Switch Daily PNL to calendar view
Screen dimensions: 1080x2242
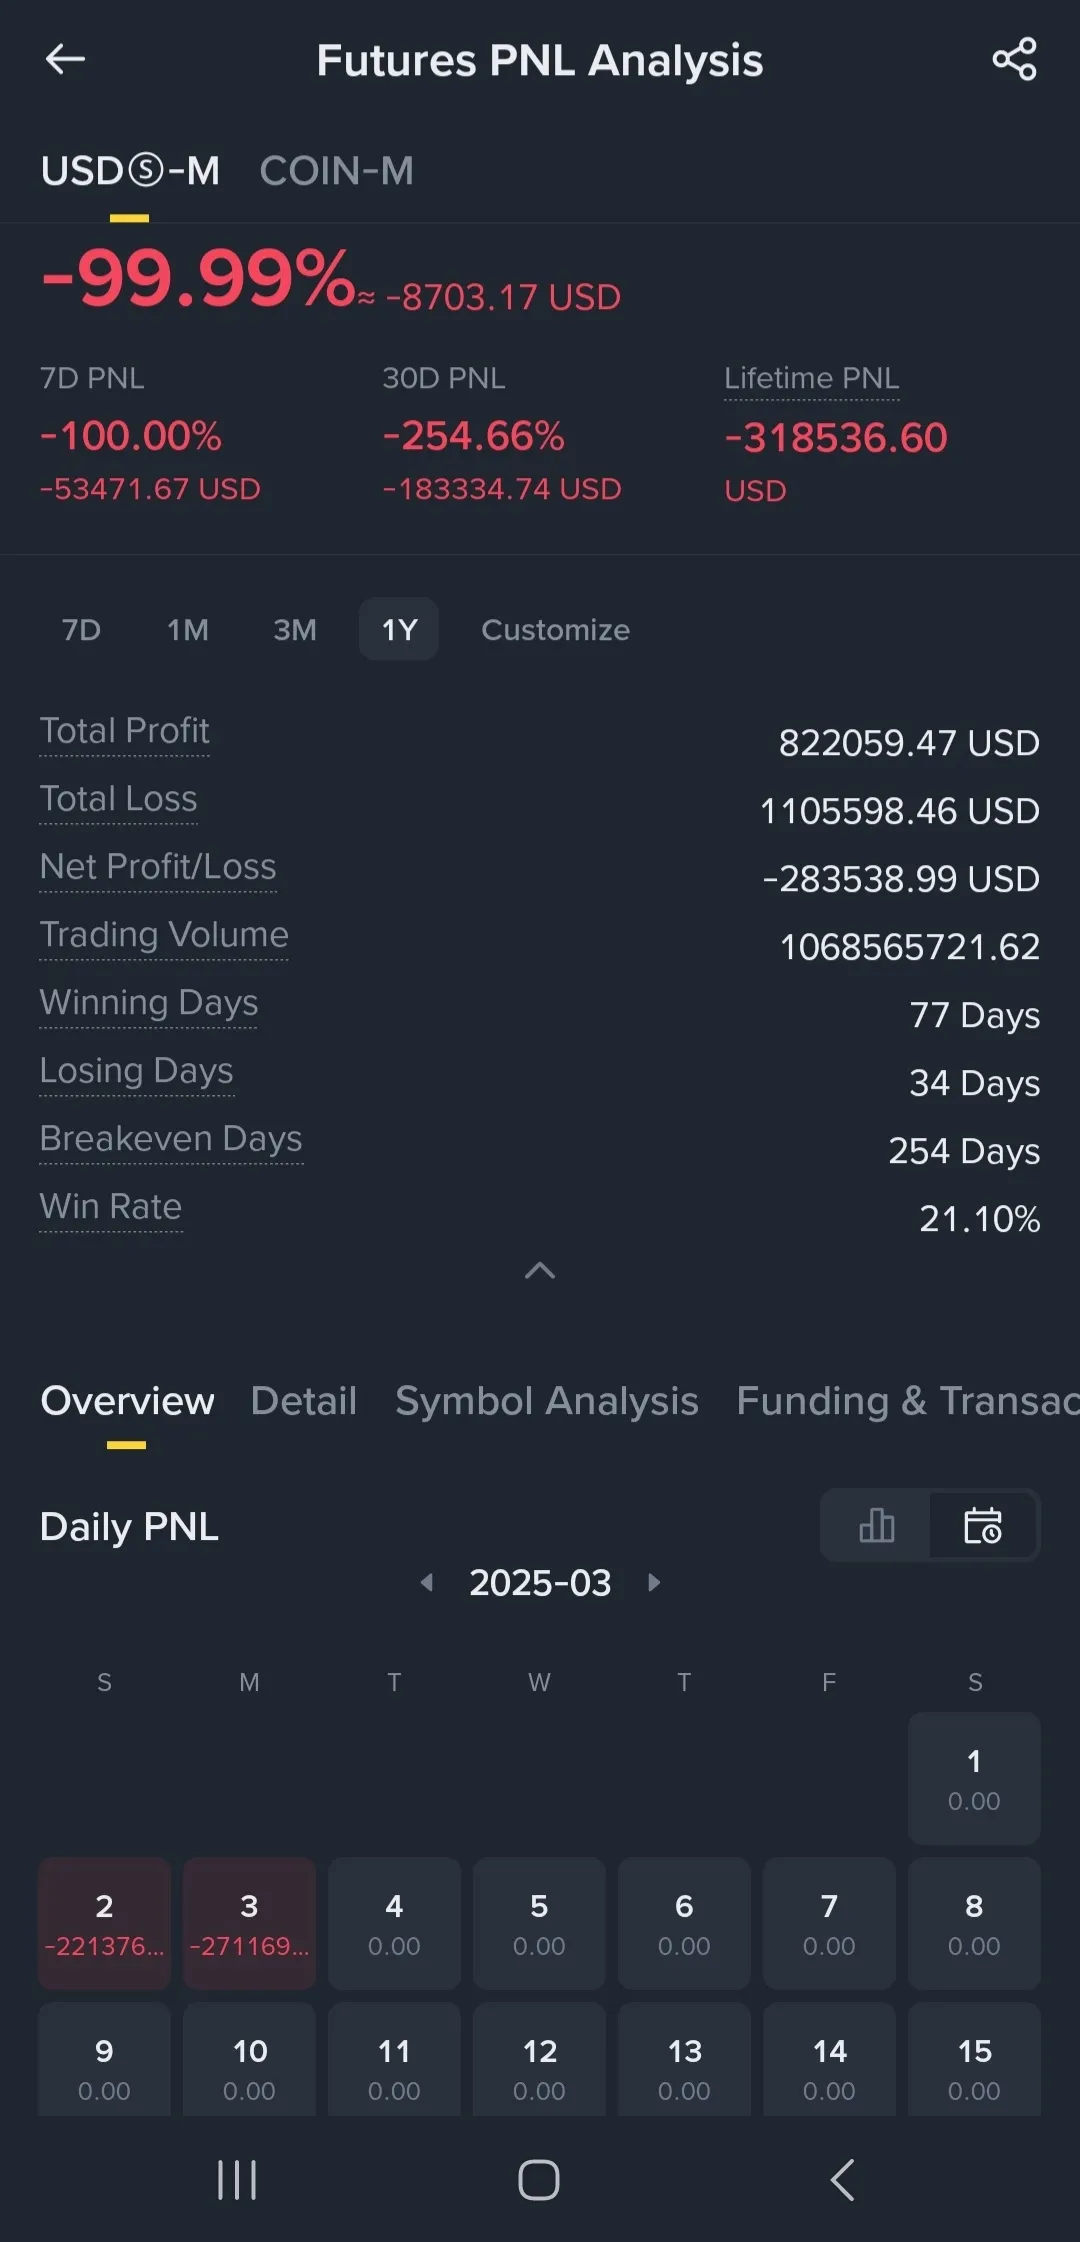(x=983, y=1526)
